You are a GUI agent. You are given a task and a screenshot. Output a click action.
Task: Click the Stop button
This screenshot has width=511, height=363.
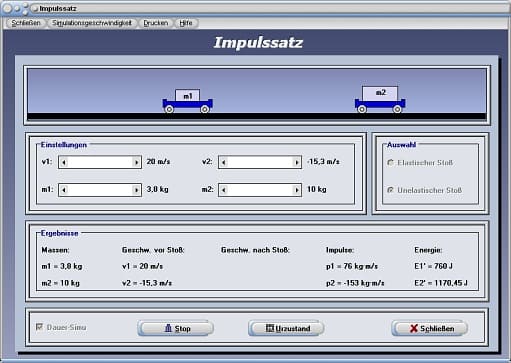click(175, 328)
